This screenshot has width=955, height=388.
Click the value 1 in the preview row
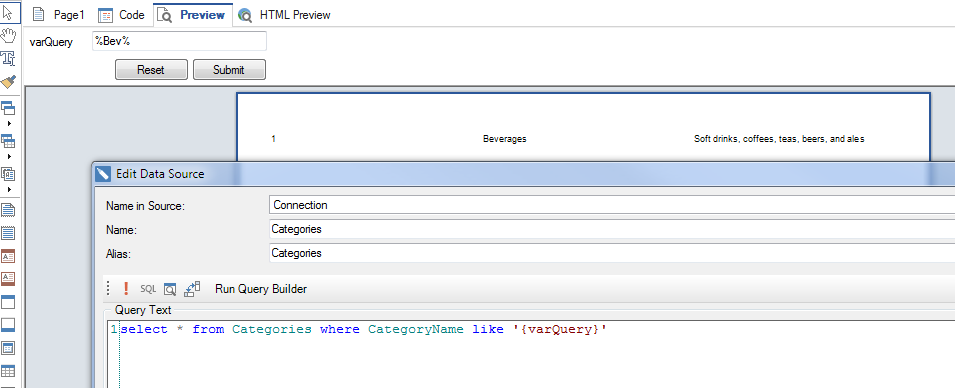click(x=273, y=139)
